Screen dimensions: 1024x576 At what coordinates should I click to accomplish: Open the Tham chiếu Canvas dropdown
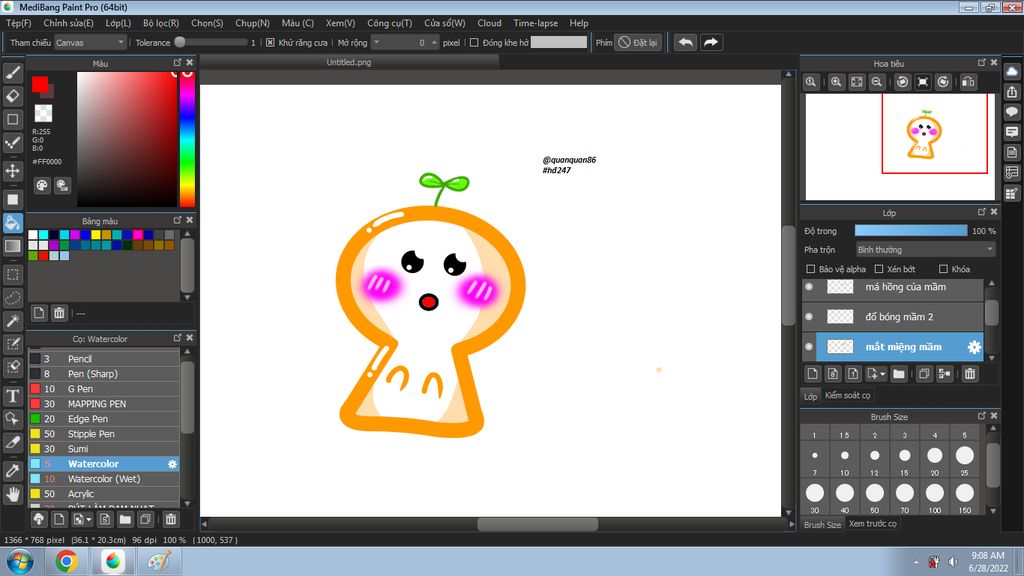[x=89, y=42]
